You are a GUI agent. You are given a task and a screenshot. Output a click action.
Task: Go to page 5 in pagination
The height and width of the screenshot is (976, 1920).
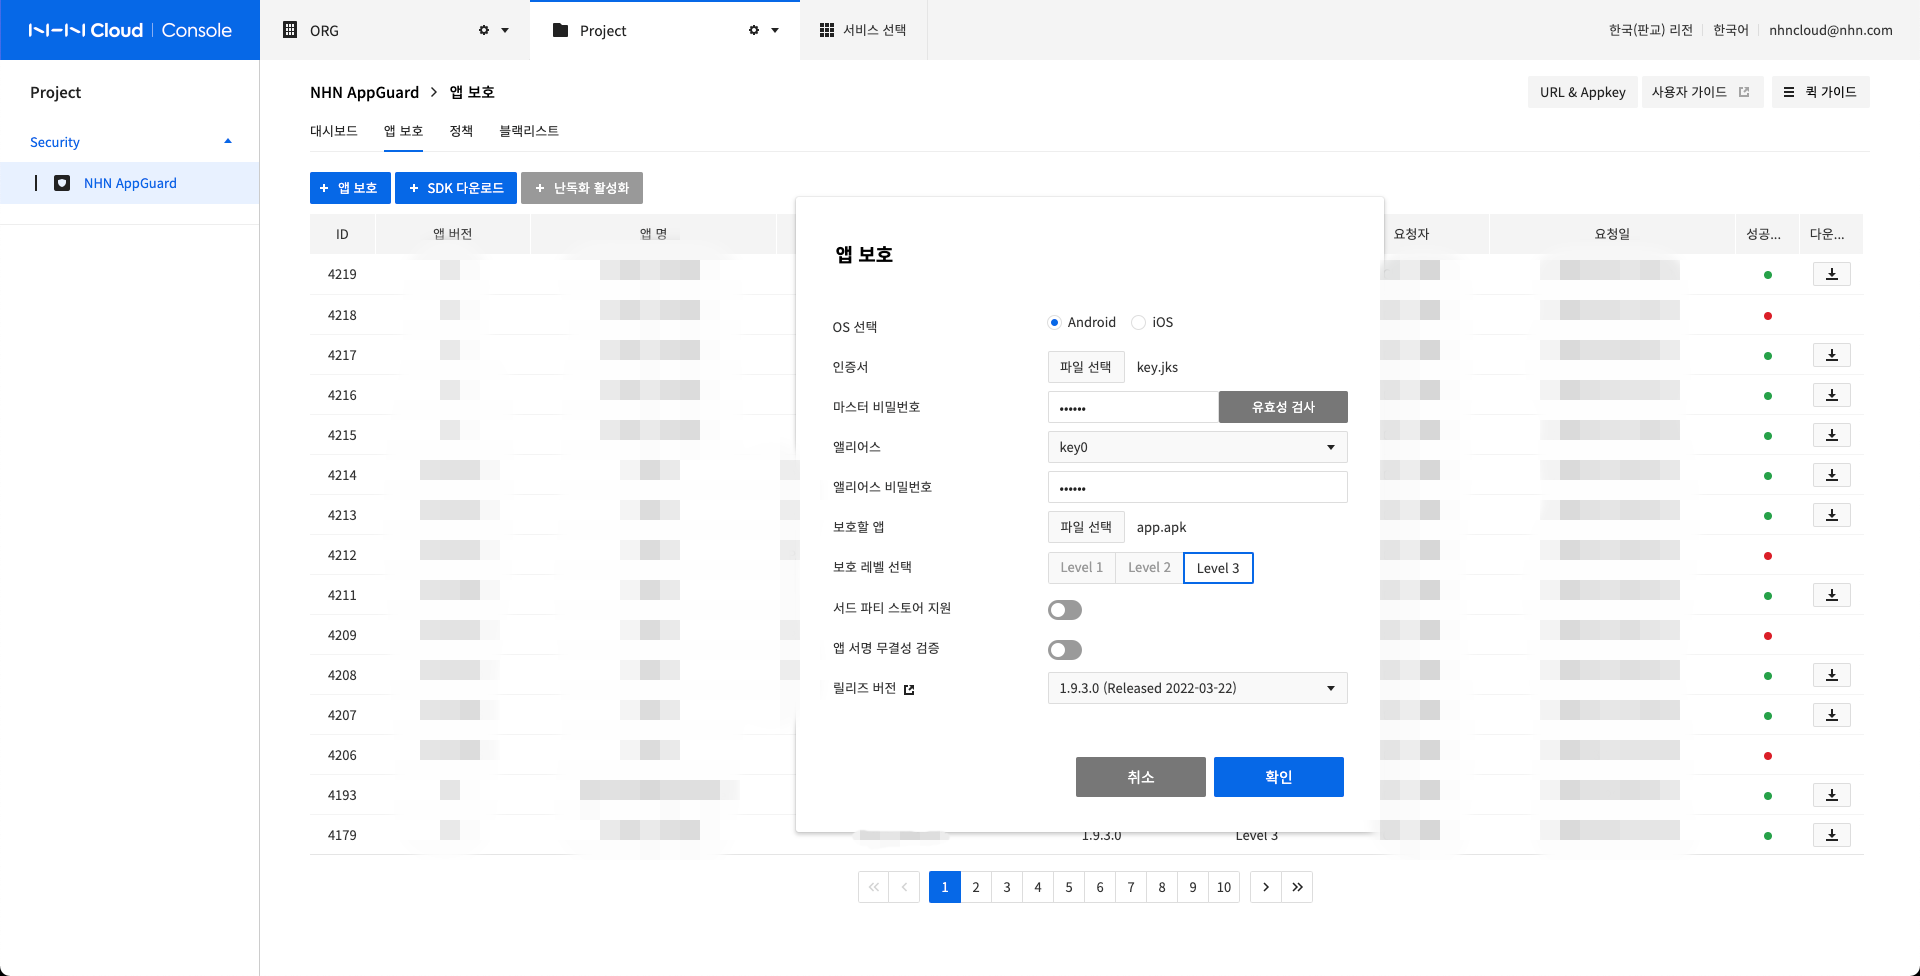(1069, 887)
